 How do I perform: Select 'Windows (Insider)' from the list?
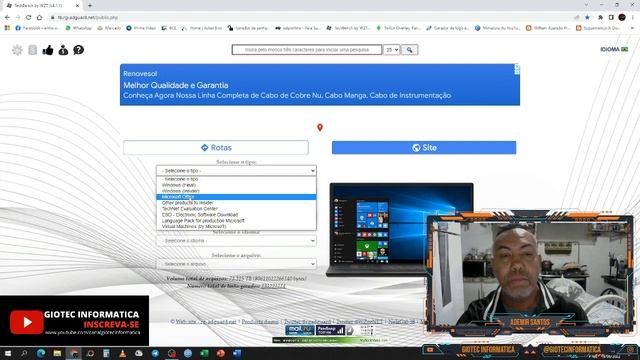click(236, 191)
